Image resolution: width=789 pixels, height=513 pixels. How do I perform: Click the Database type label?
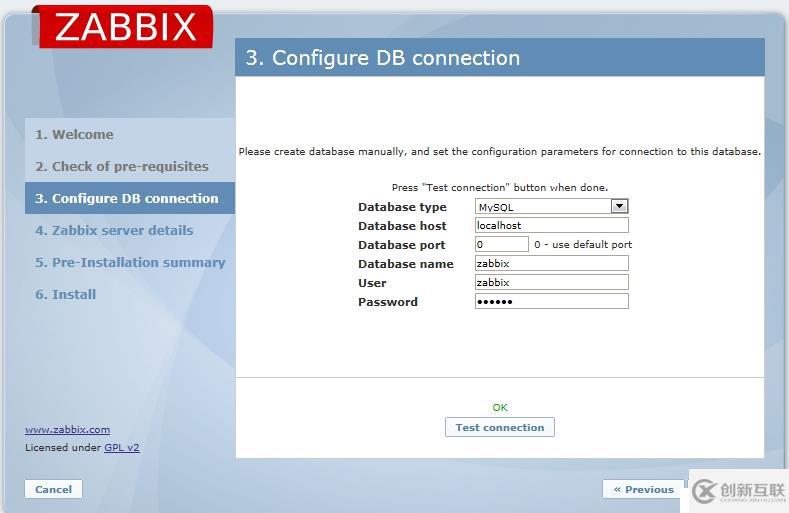(402, 207)
